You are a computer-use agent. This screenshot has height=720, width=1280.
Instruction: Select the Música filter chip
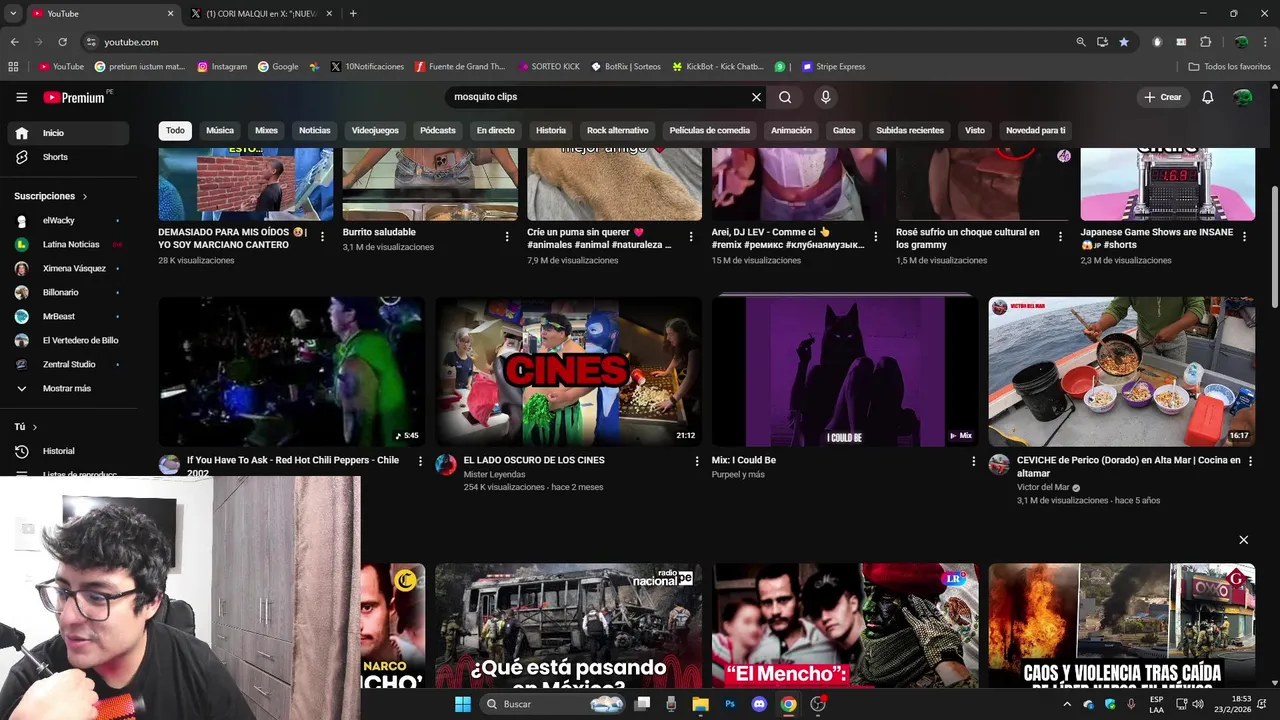[x=220, y=130]
